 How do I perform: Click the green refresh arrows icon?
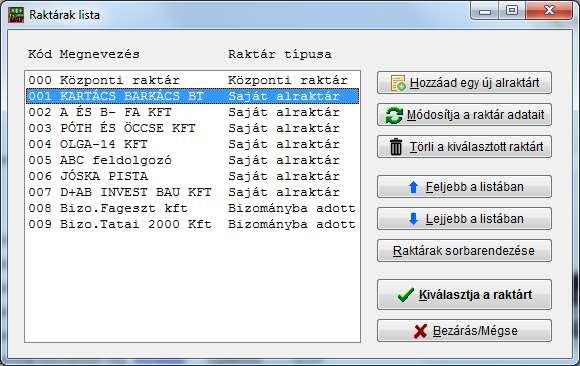click(x=394, y=115)
